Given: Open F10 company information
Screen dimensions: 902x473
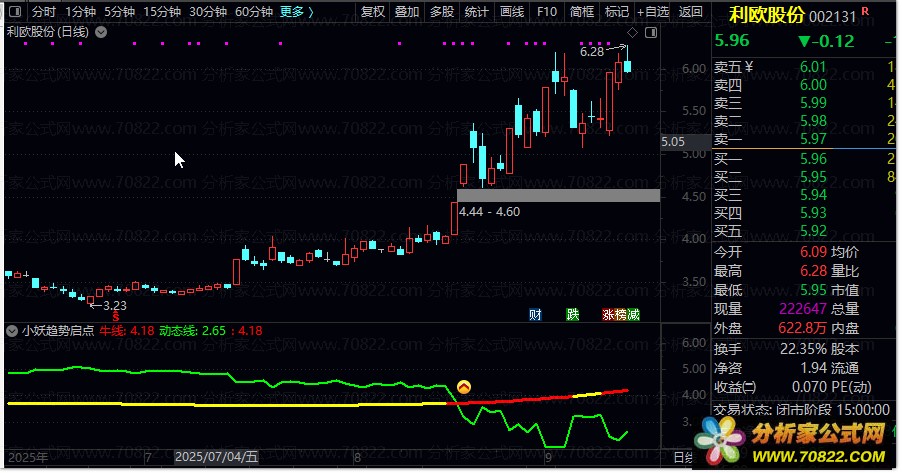Looking at the screenshot, I should click(x=546, y=12).
